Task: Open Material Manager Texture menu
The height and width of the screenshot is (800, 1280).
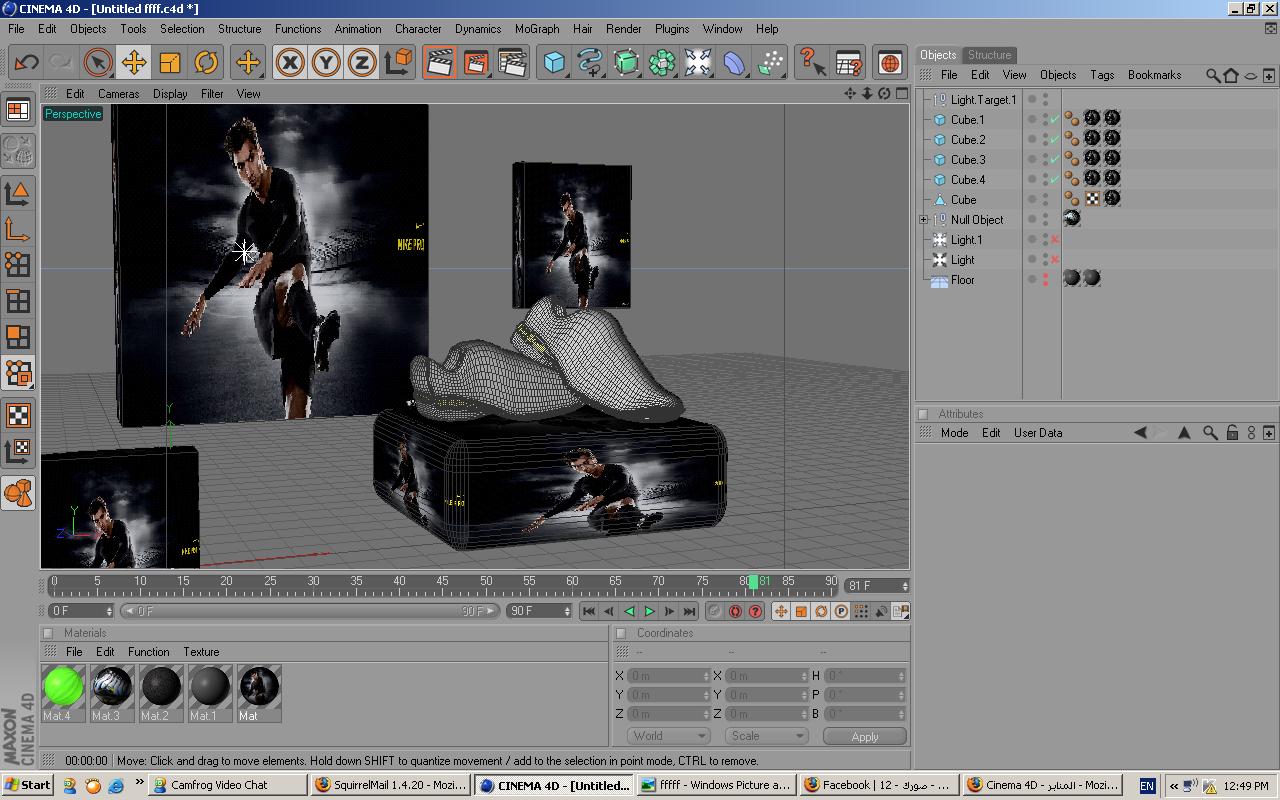Action: [201, 652]
